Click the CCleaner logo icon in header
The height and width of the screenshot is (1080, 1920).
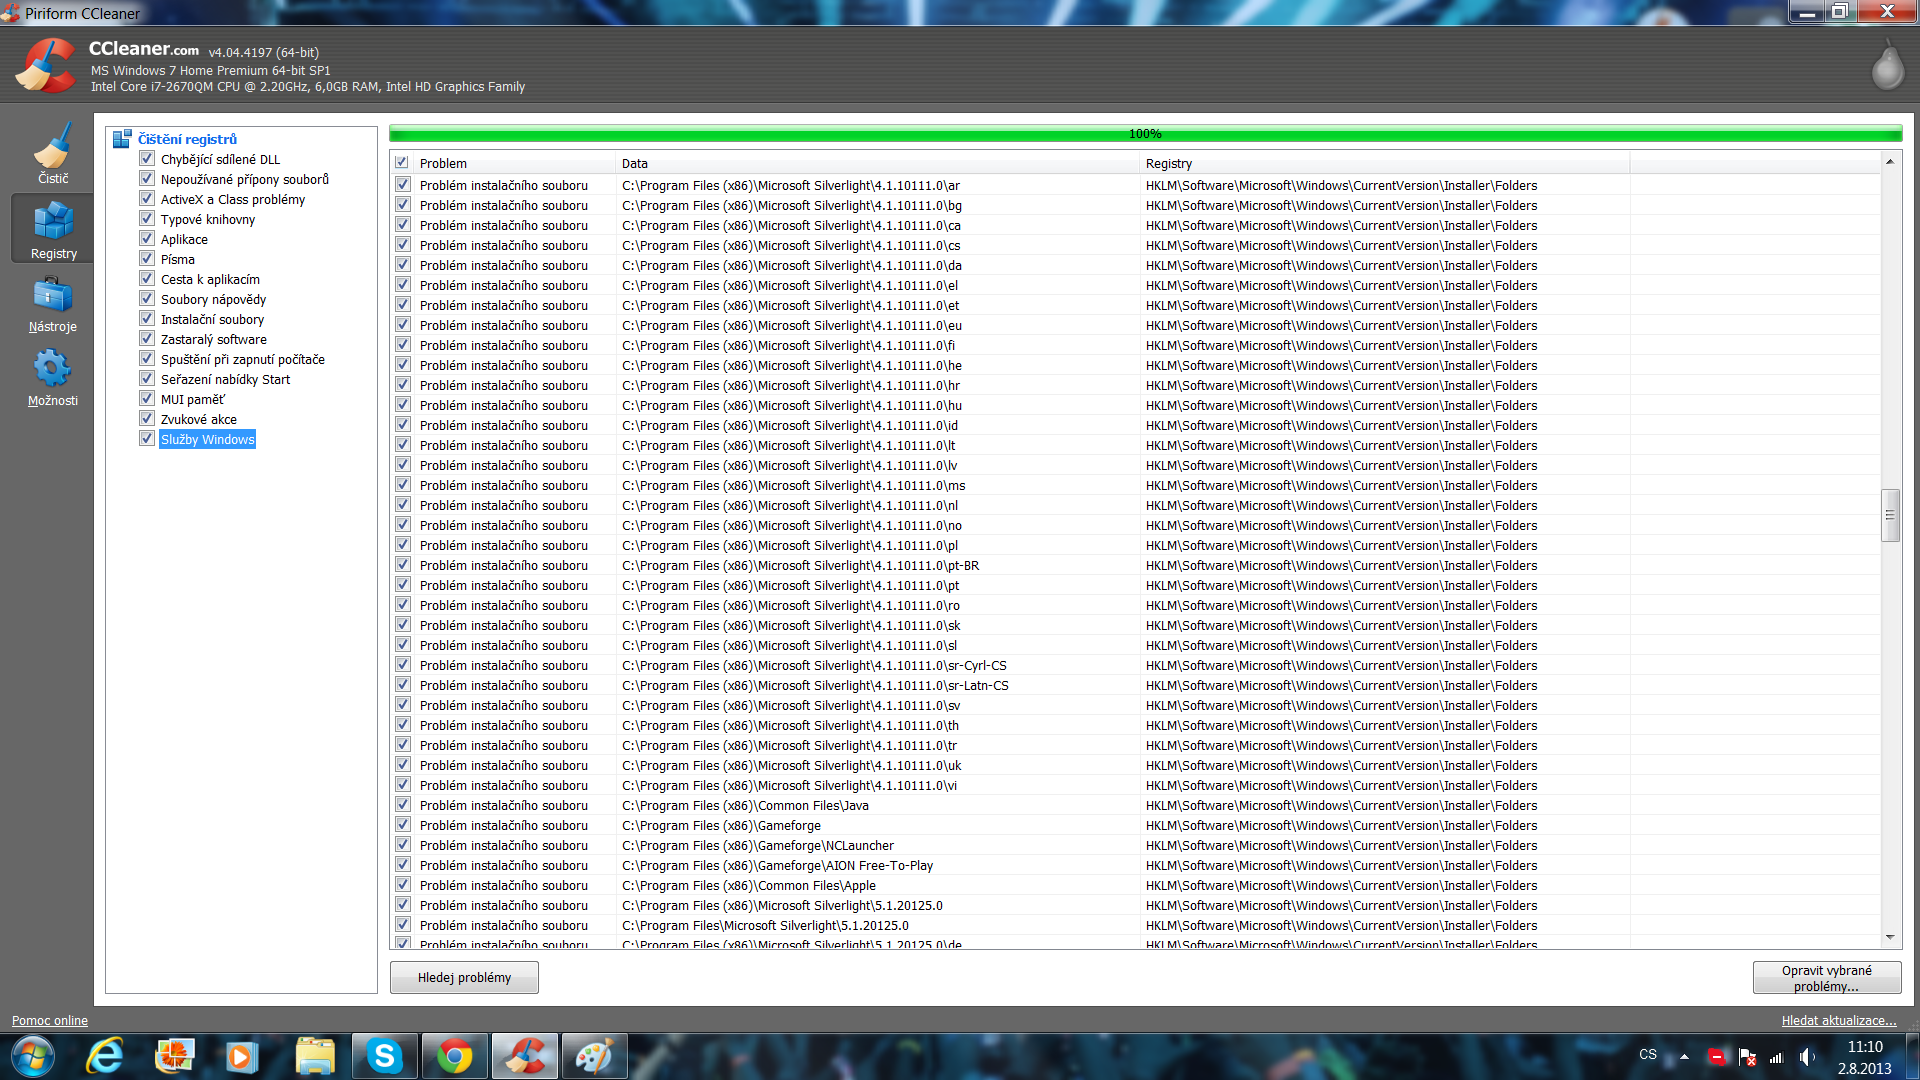click(x=46, y=66)
